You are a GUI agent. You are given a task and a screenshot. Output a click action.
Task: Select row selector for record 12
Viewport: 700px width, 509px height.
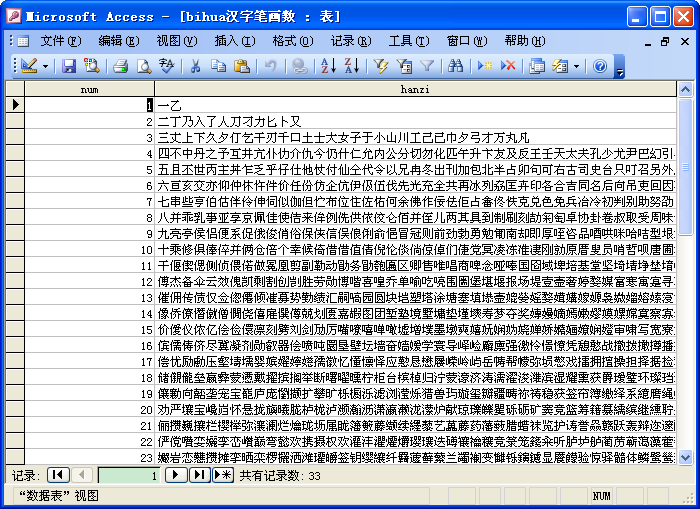[x=15, y=281]
